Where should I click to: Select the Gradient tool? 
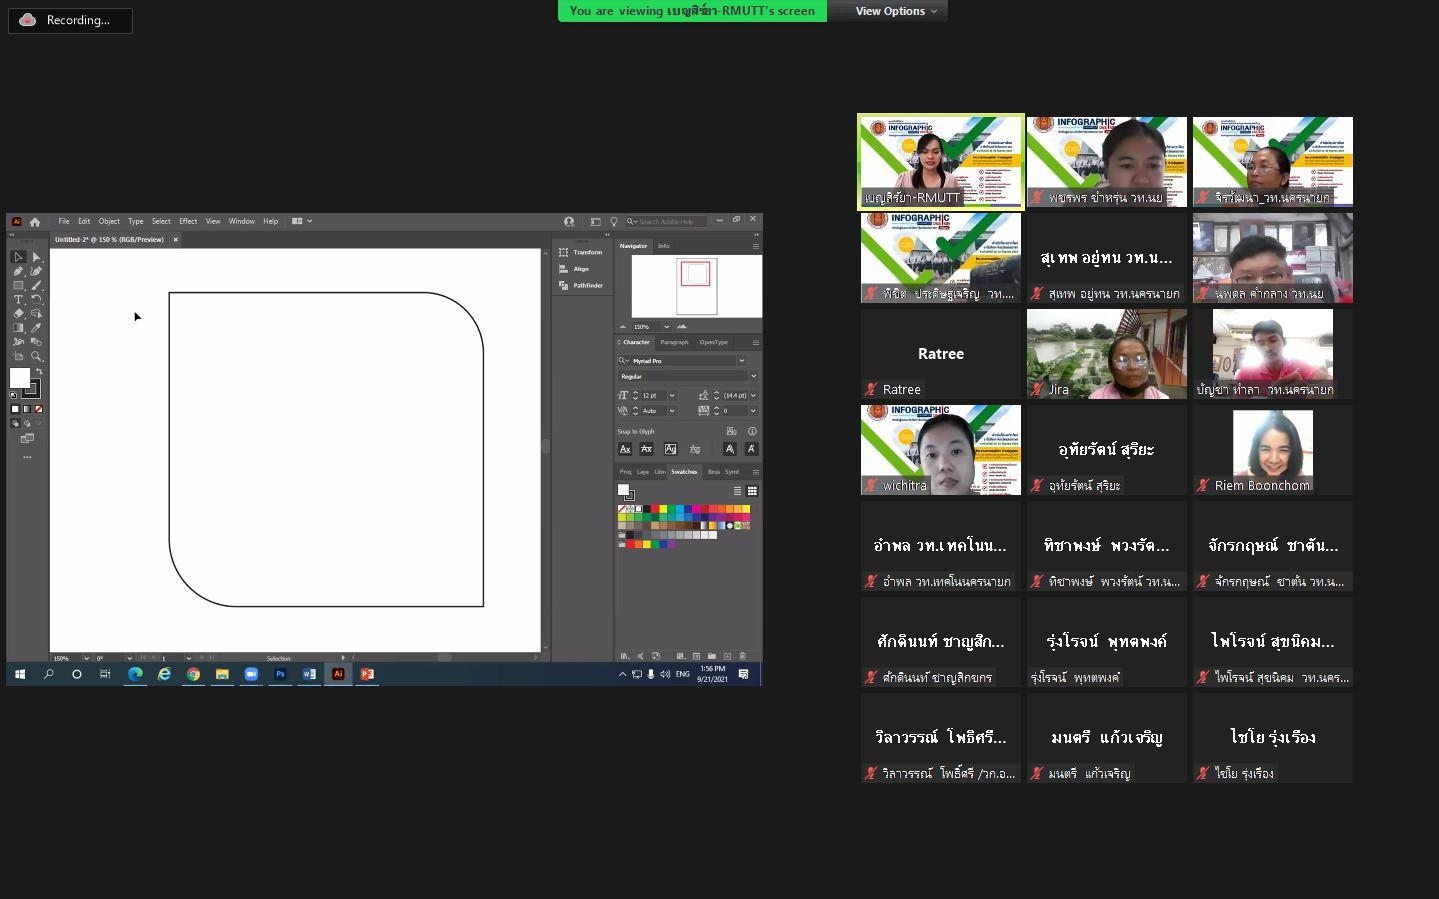click(x=18, y=327)
